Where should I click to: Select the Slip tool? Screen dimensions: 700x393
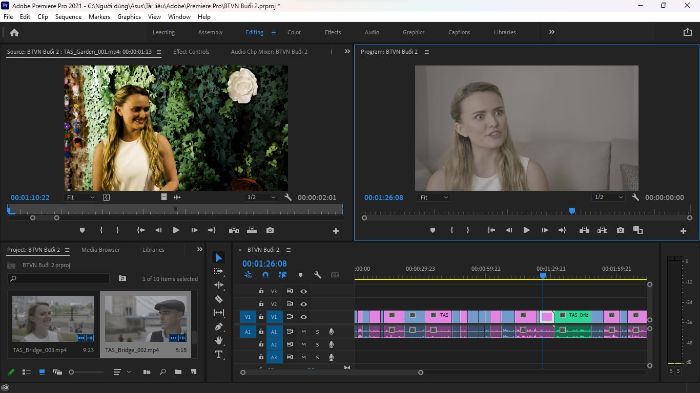219,313
